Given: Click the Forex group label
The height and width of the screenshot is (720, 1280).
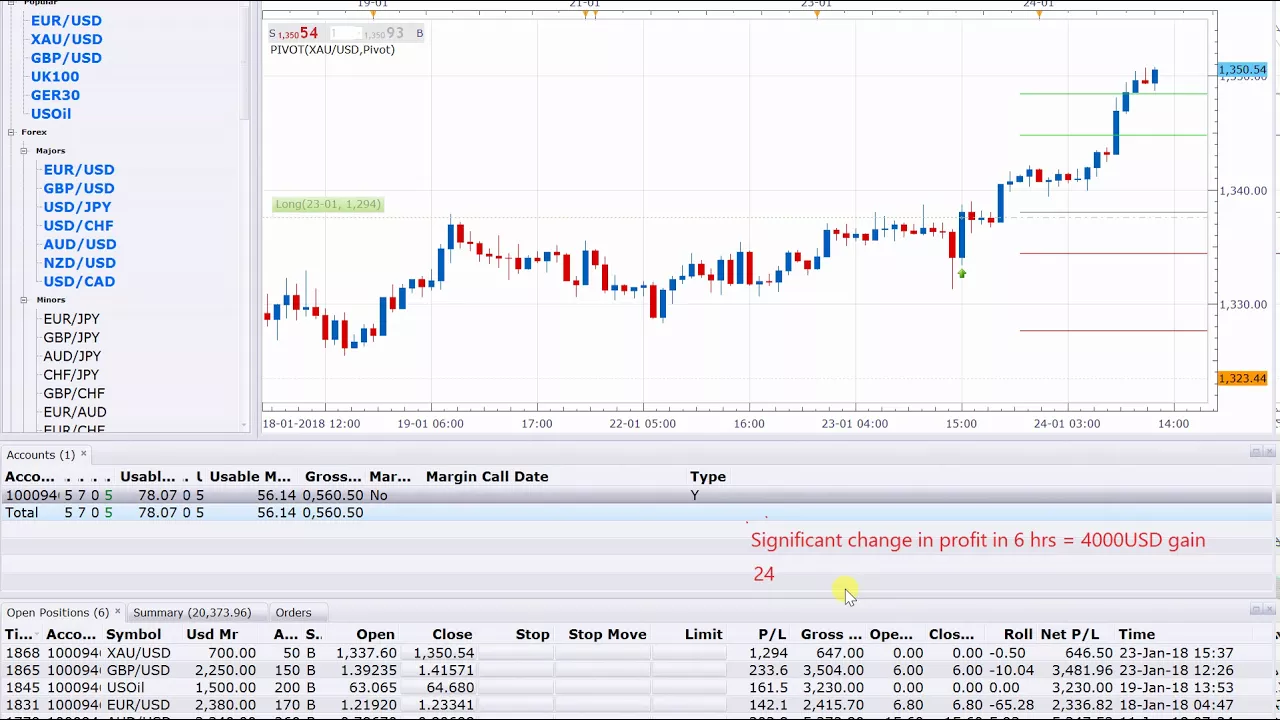Looking at the screenshot, I should (34, 132).
